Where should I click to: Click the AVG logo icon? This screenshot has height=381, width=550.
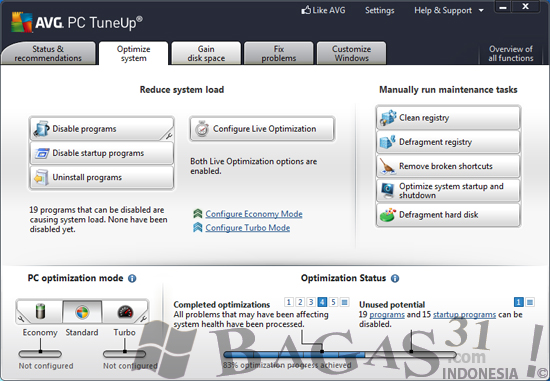[21, 22]
